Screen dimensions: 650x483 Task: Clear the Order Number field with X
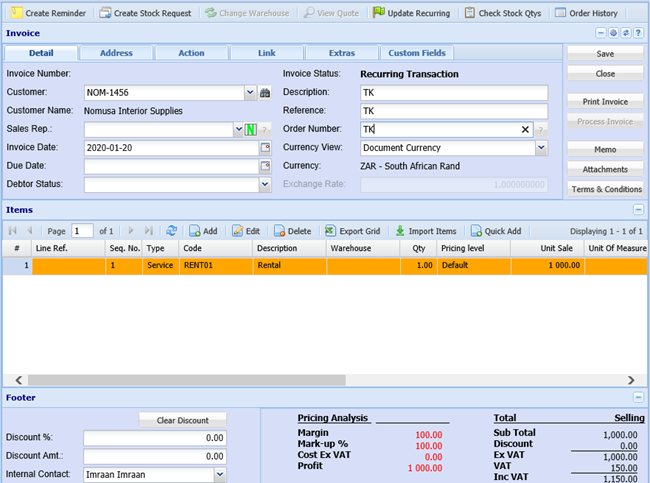click(526, 130)
